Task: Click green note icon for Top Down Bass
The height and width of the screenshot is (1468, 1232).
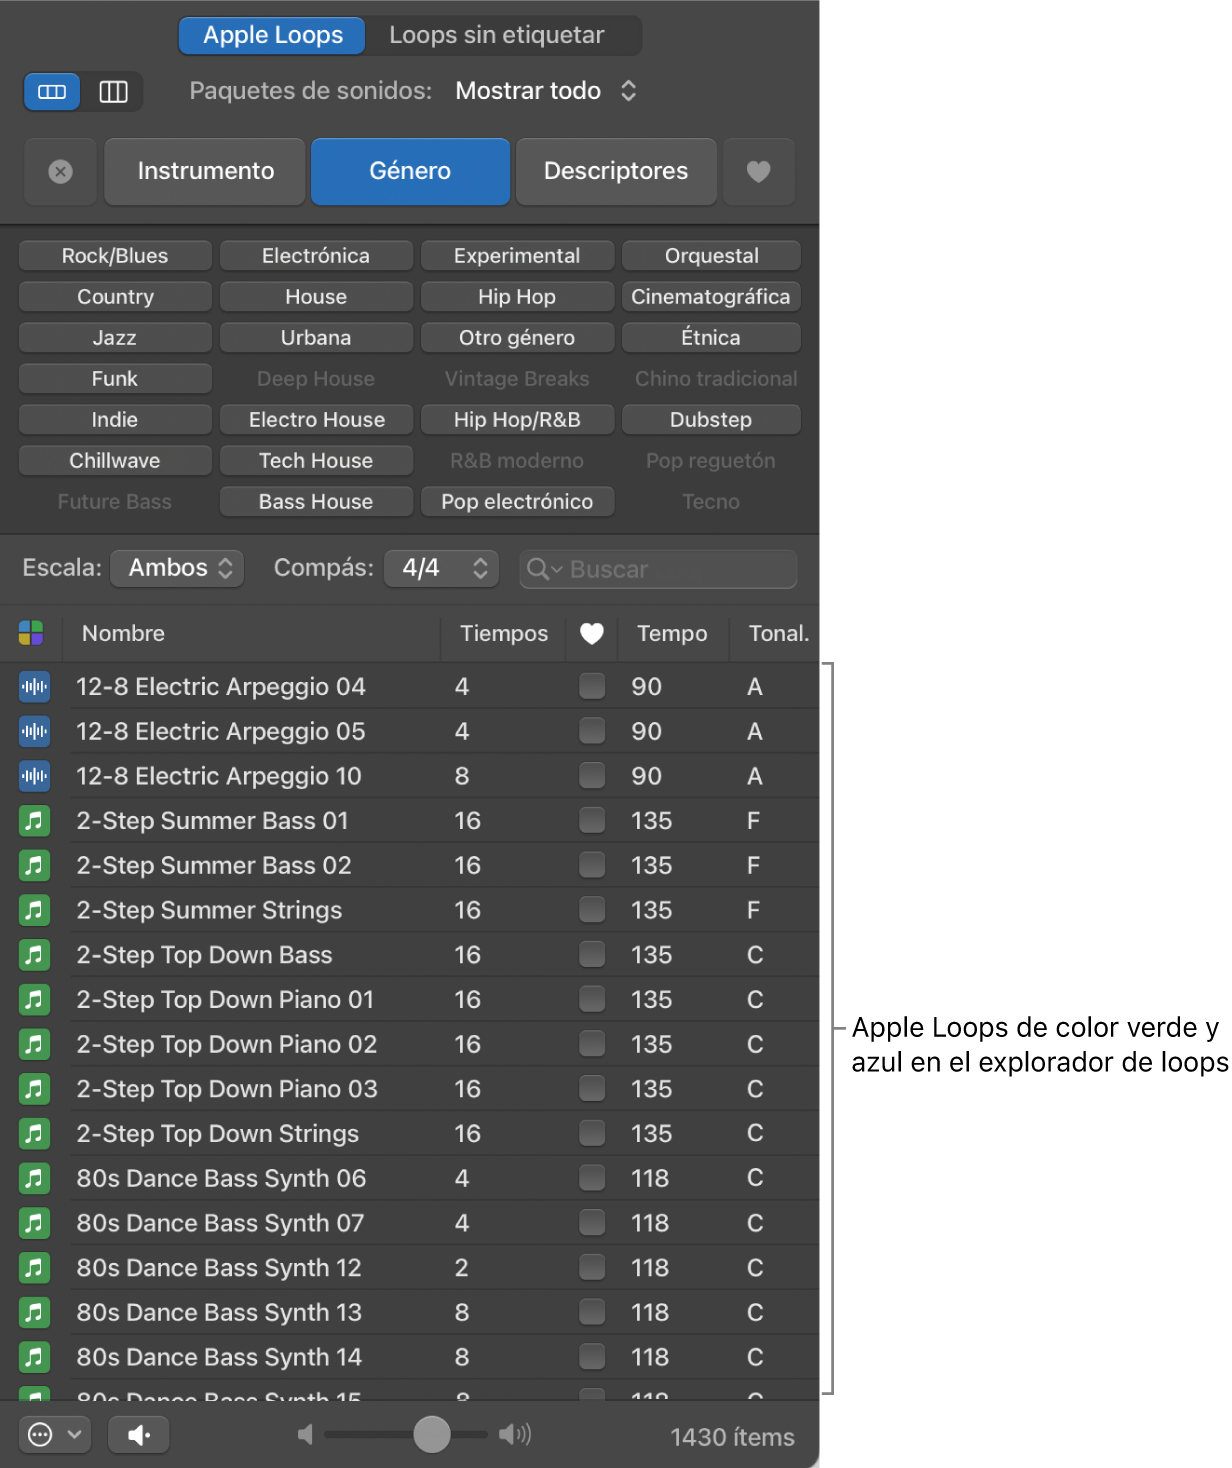Action: pos(34,955)
